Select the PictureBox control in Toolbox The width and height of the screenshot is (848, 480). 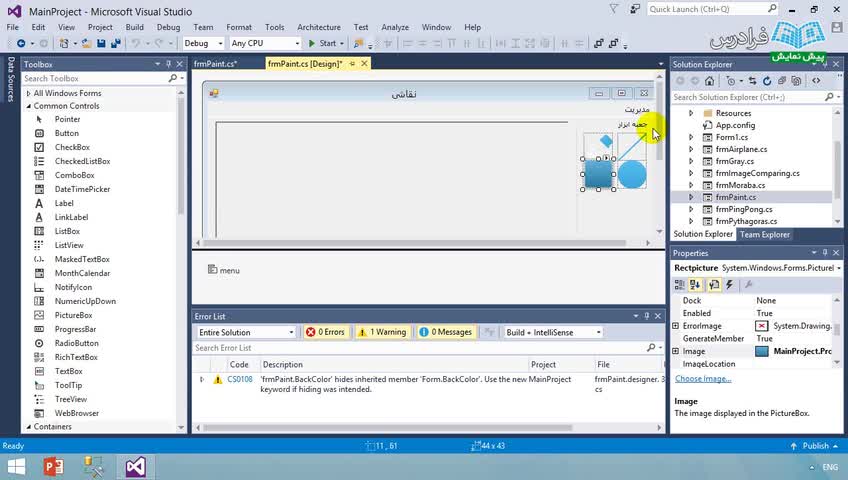pos(73,315)
